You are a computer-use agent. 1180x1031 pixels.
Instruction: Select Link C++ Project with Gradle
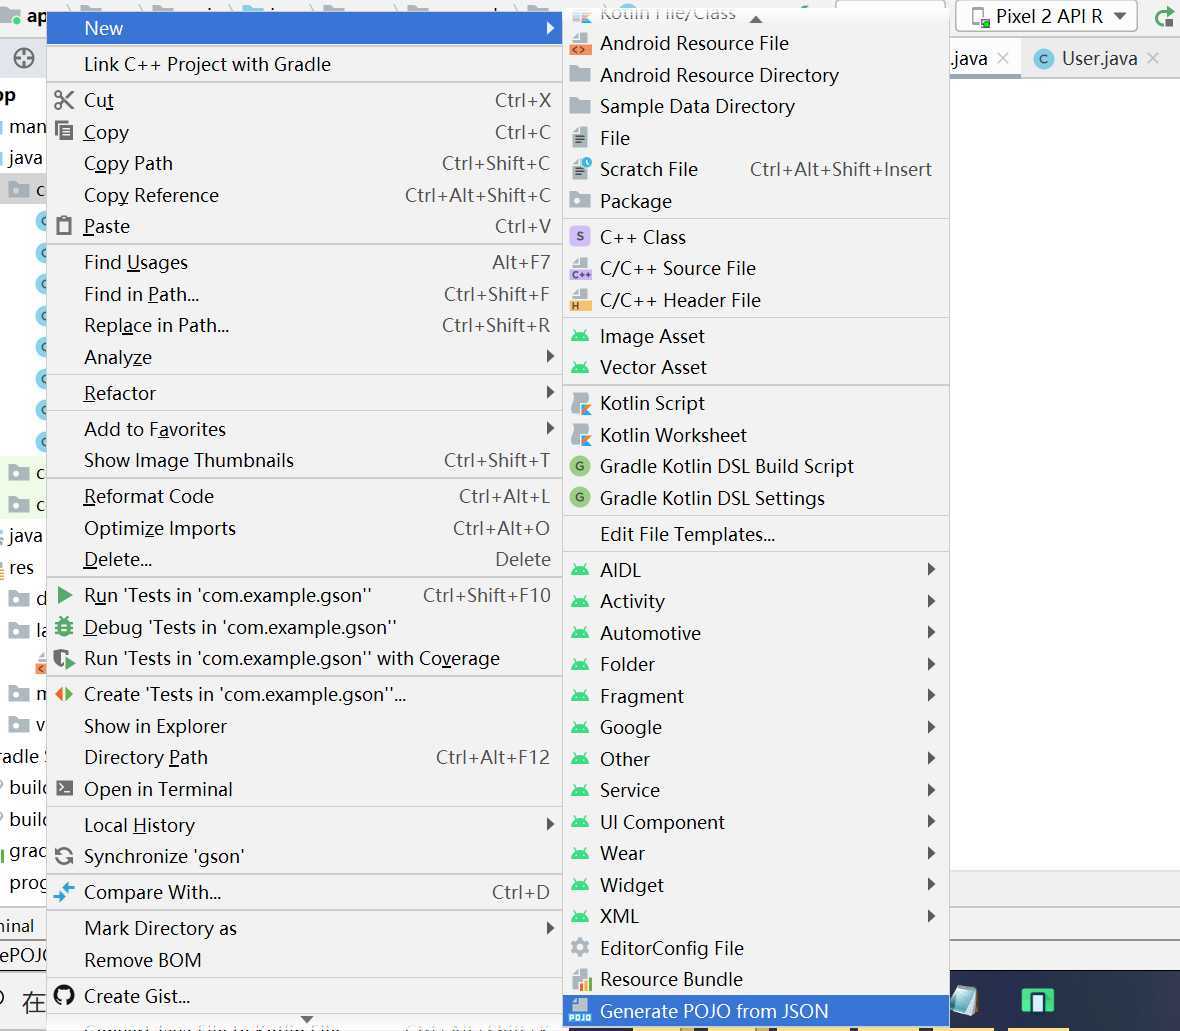[x=304, y=64]
